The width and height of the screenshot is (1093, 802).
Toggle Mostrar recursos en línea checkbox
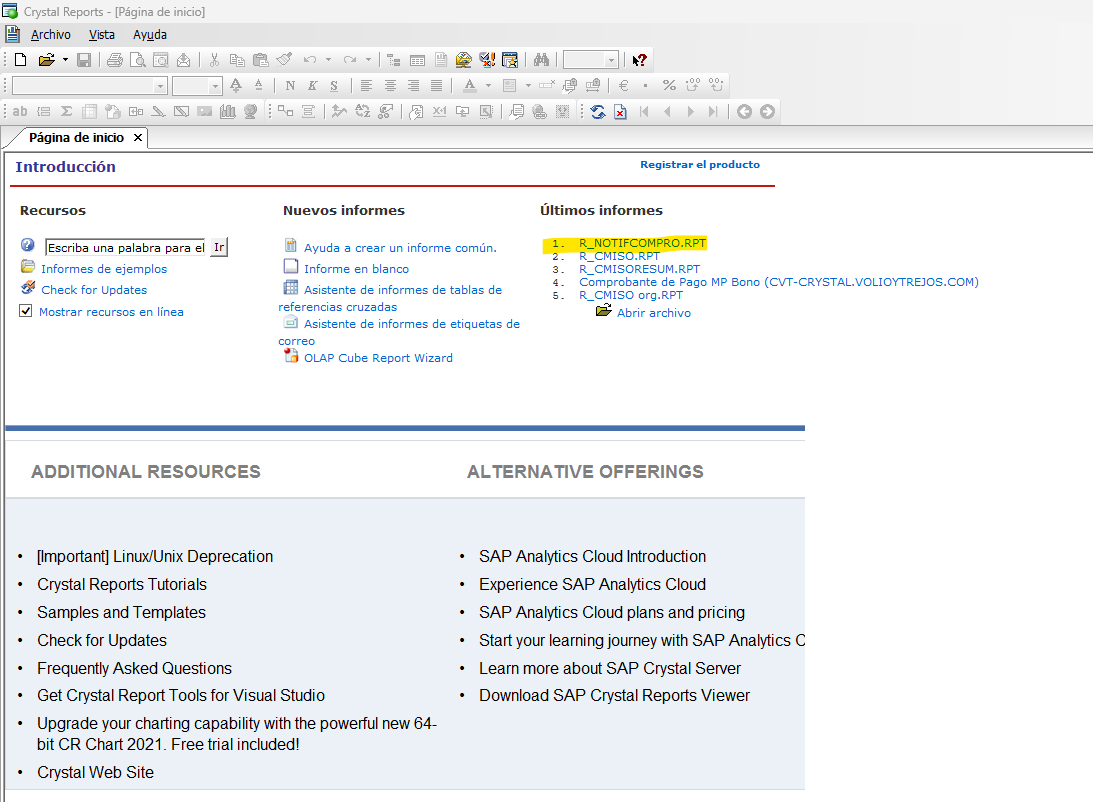[x=26, y=311]
